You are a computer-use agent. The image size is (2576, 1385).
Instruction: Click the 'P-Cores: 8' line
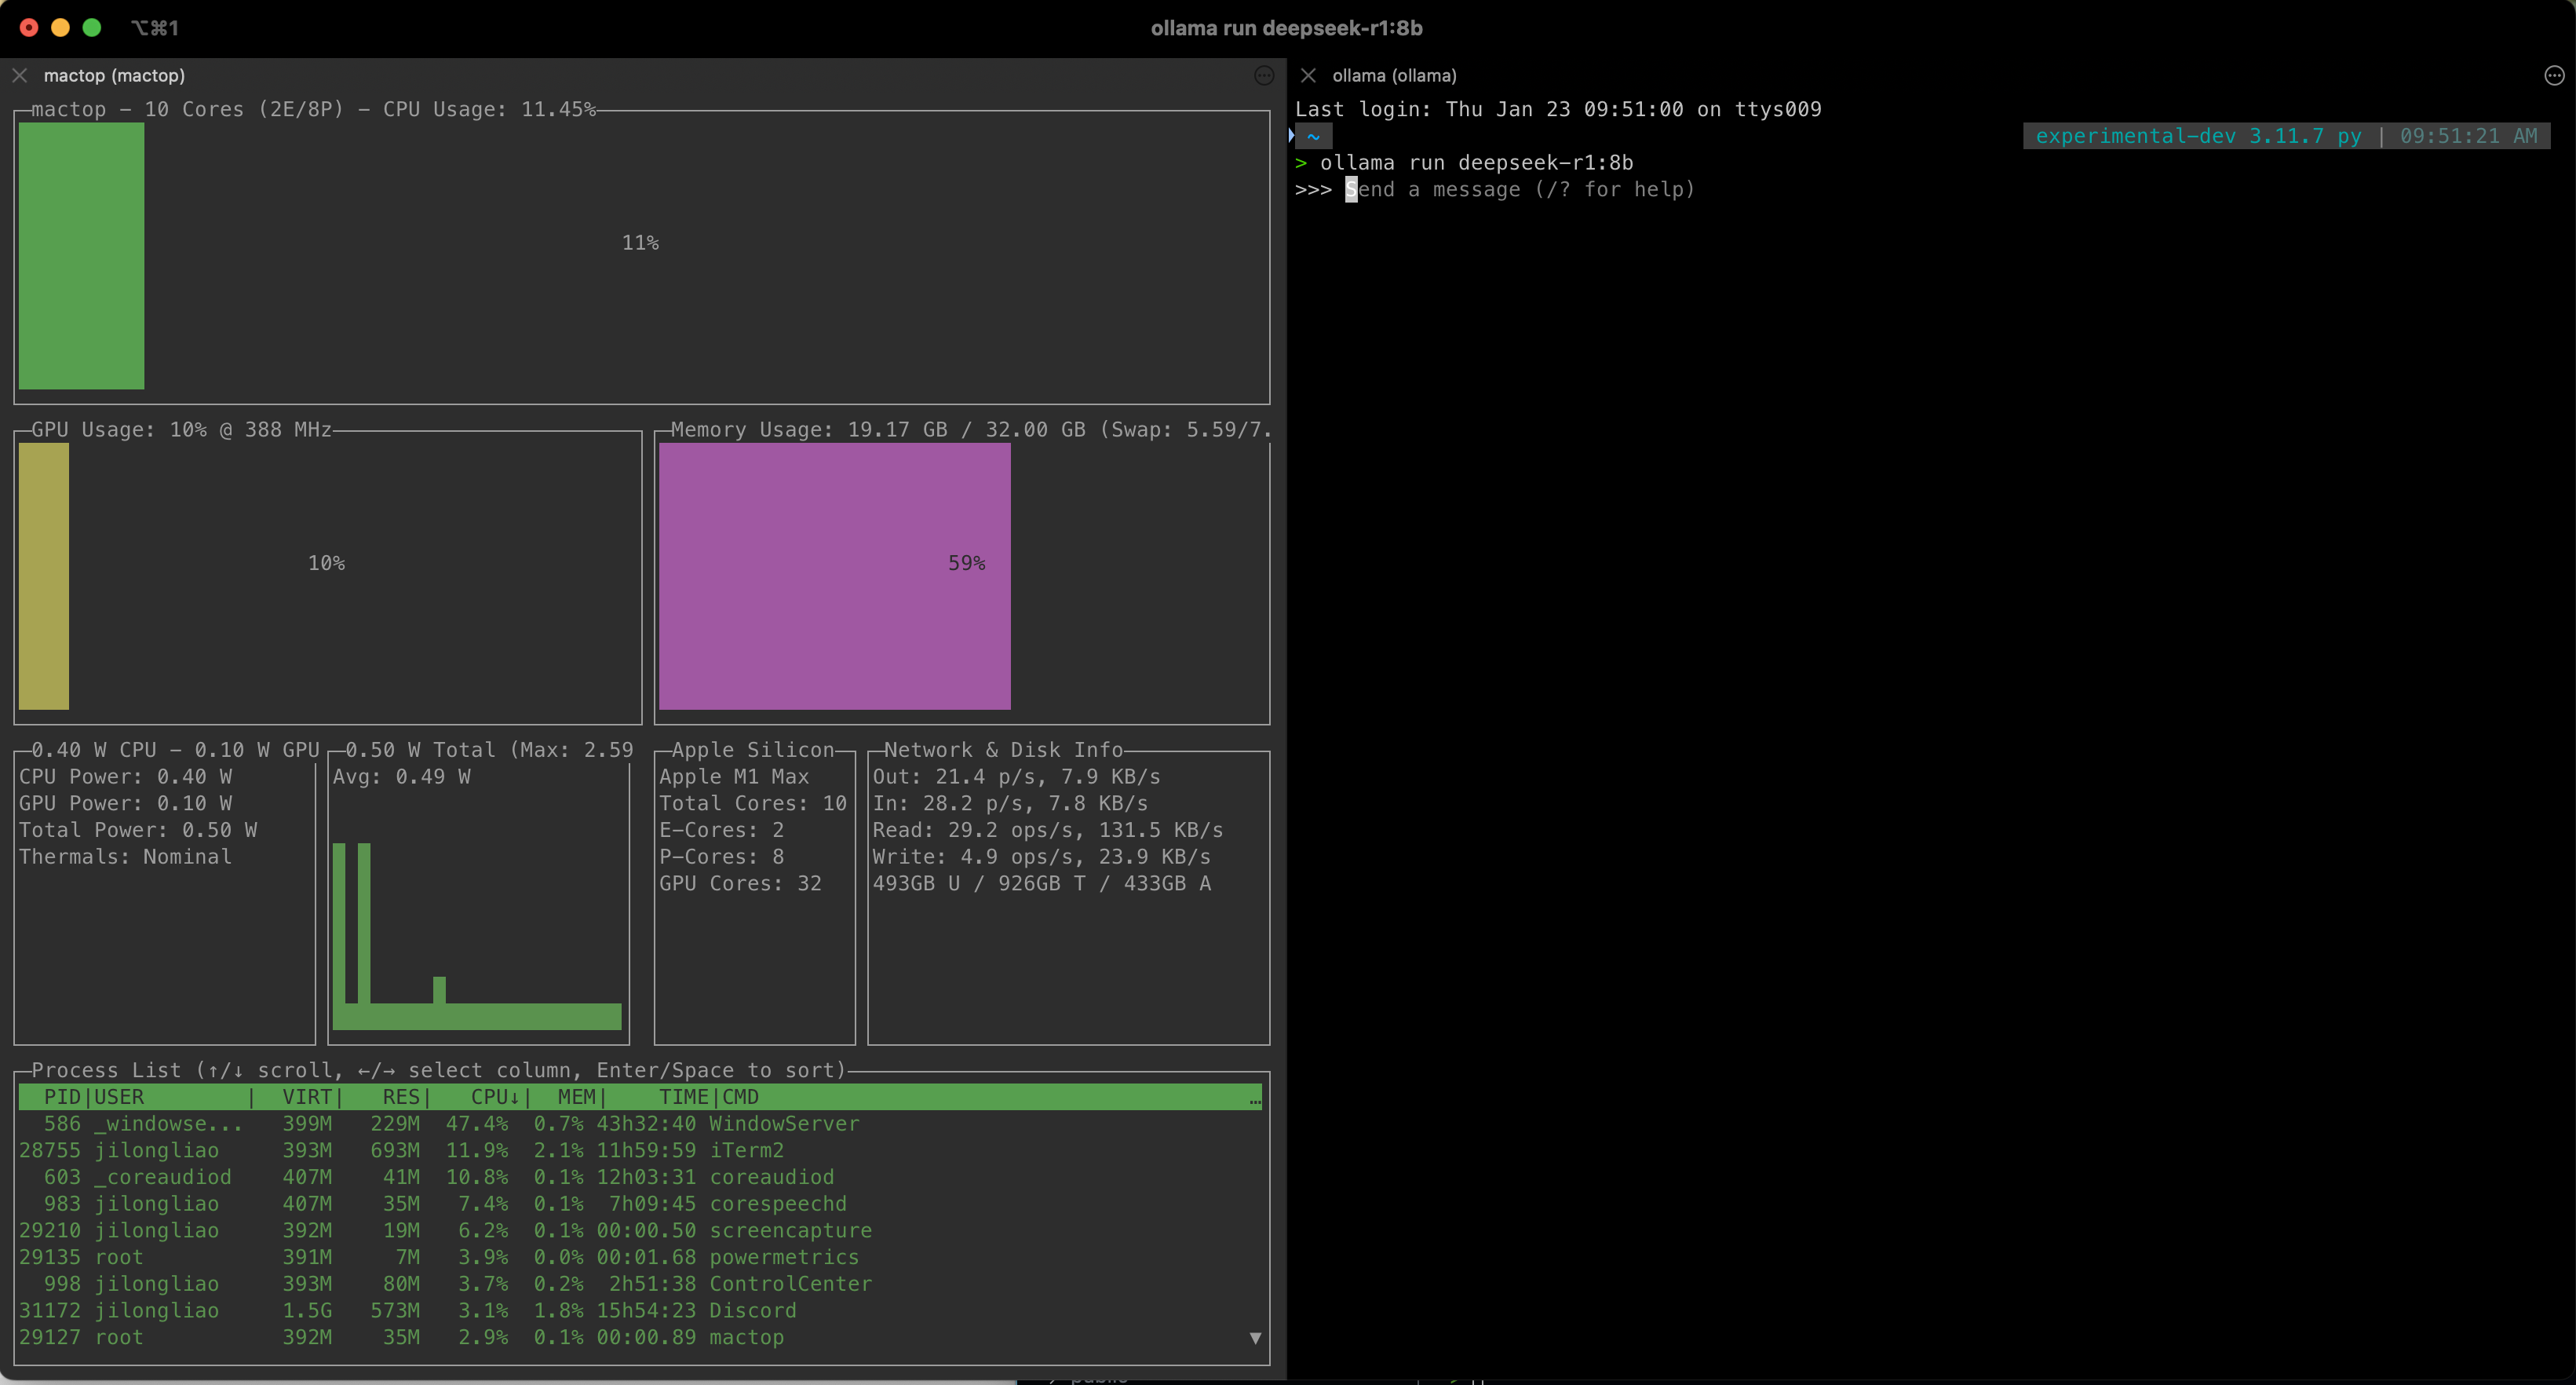721,856
